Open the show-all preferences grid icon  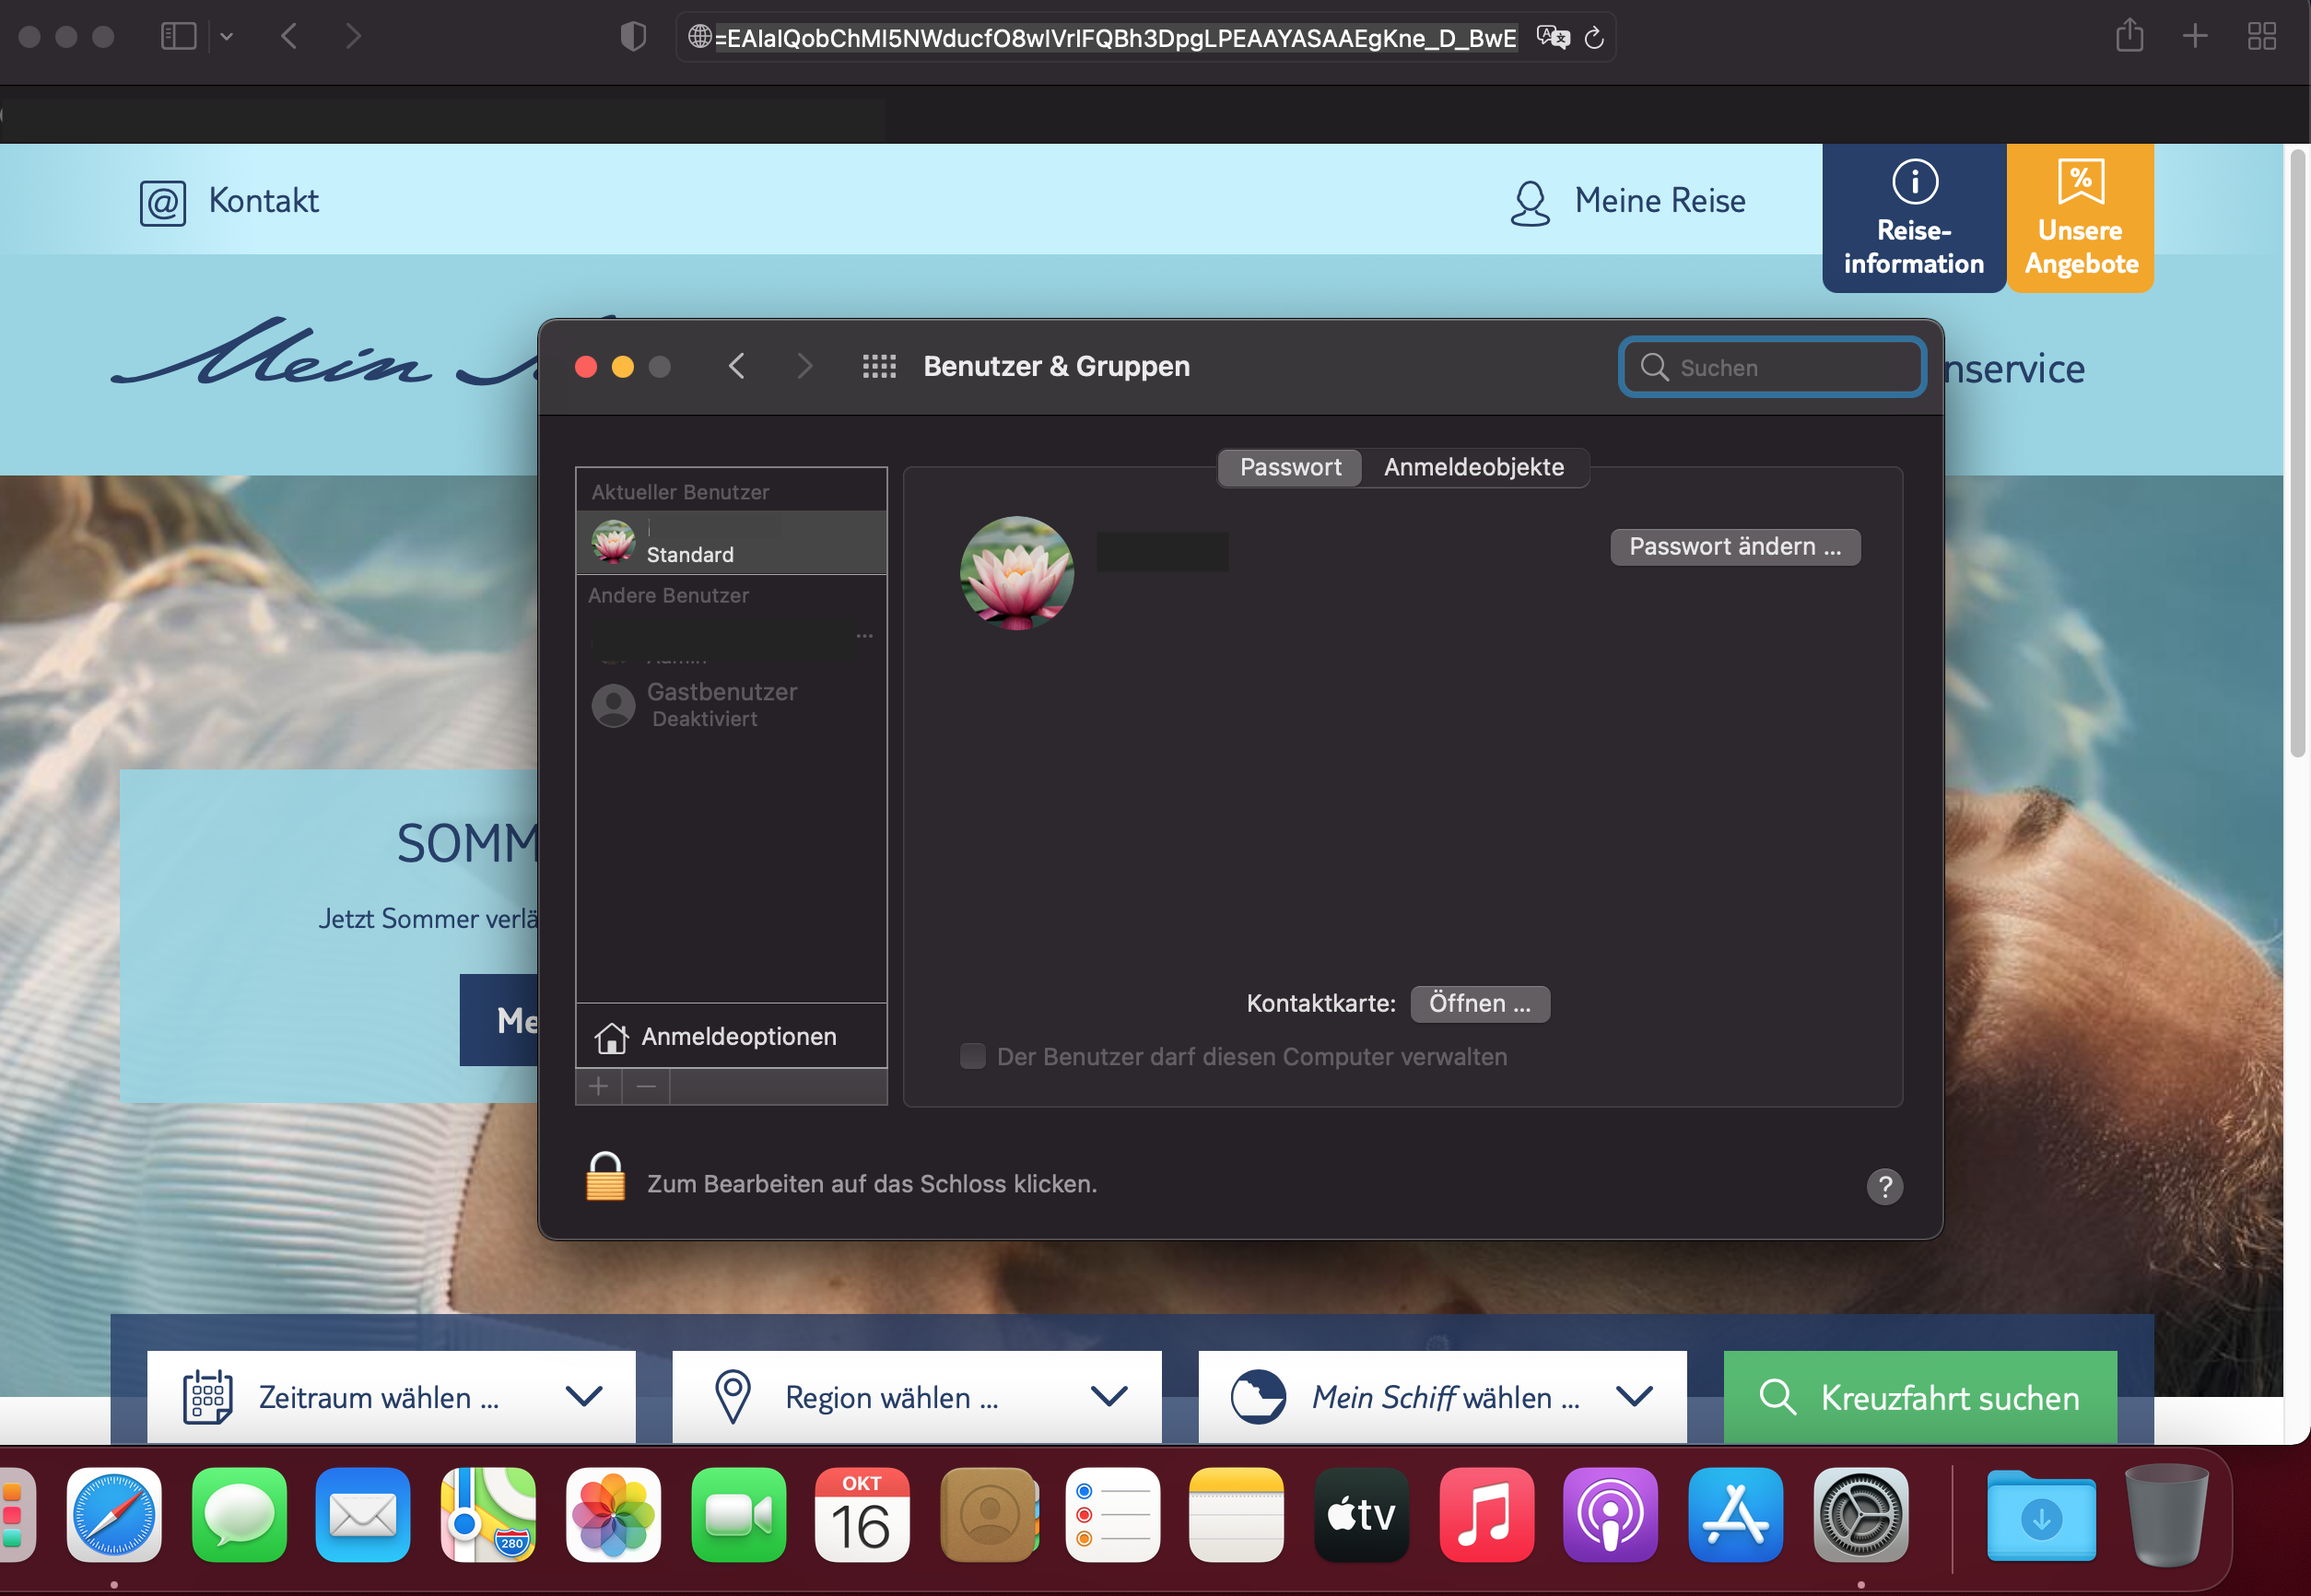[879, 367]
